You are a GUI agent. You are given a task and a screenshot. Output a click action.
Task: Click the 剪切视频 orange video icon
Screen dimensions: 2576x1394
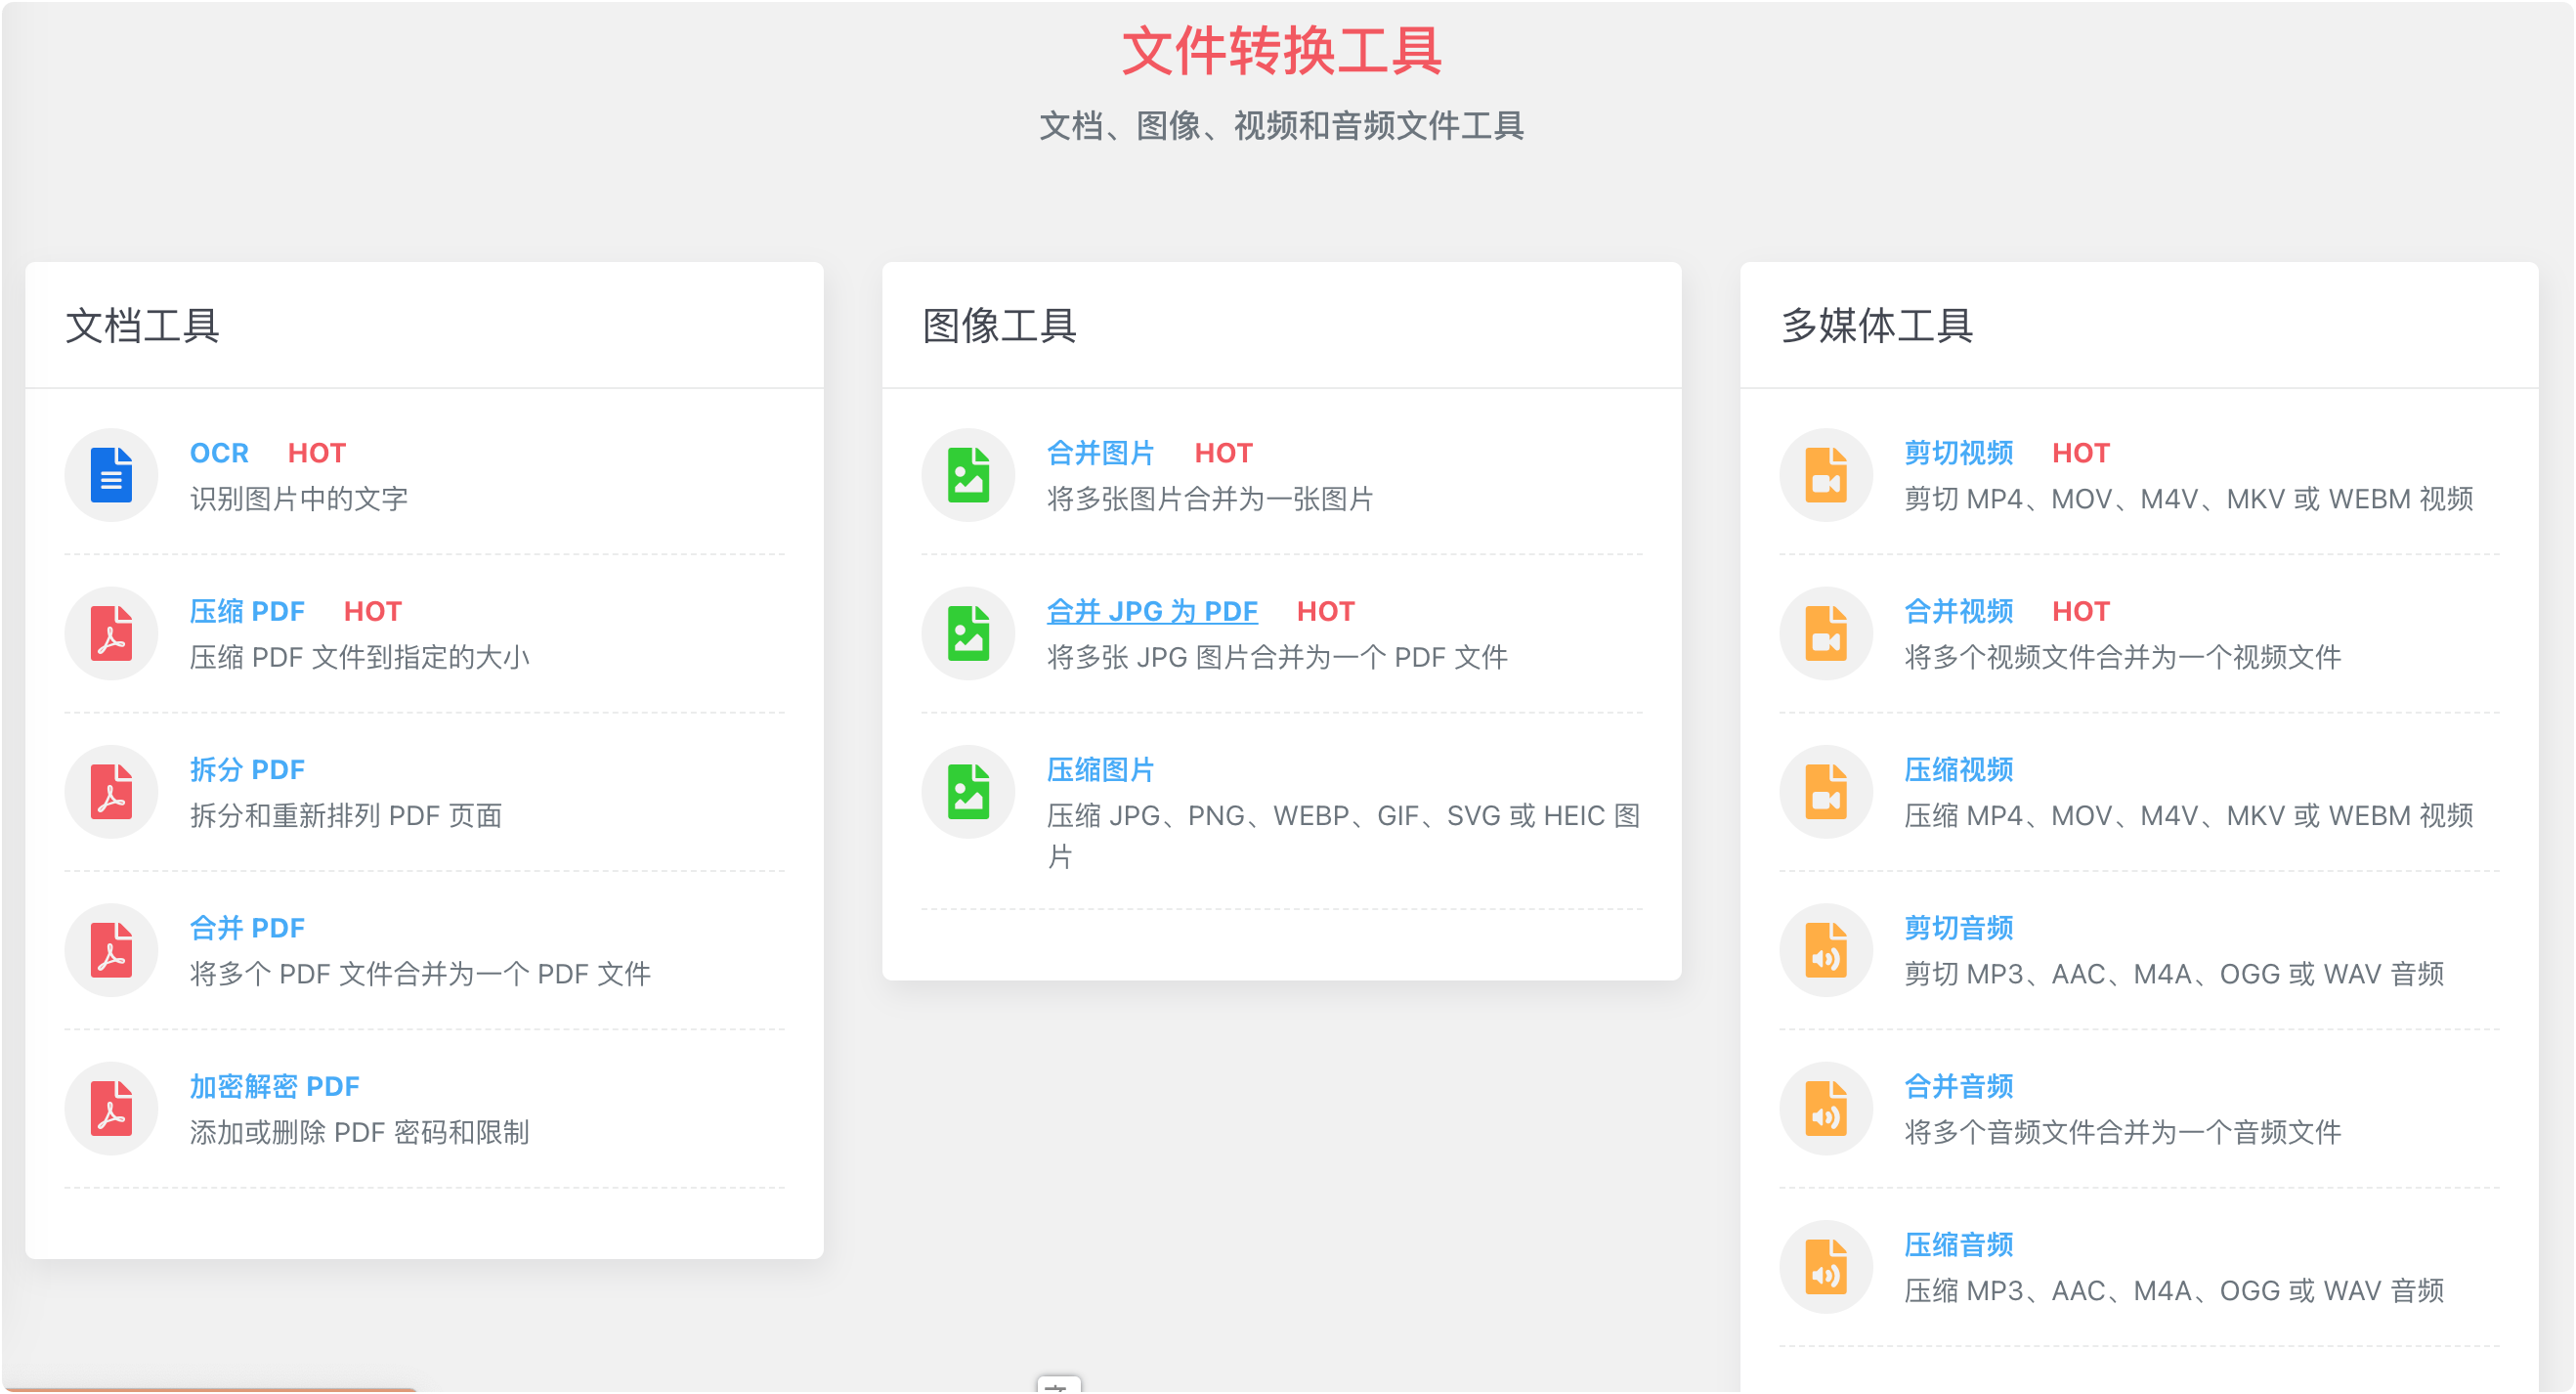tap(1826, 475)
